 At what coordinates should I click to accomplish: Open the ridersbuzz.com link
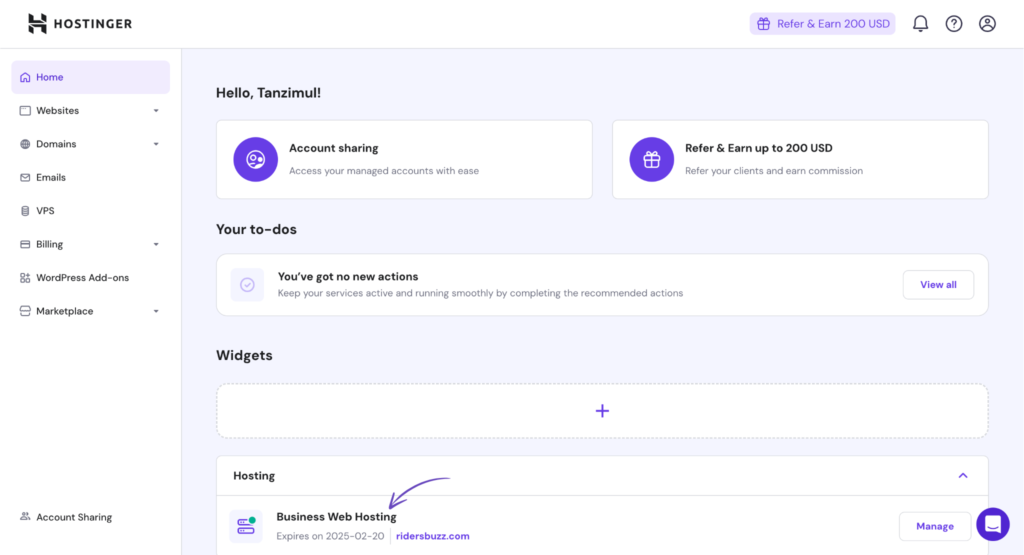432,536
